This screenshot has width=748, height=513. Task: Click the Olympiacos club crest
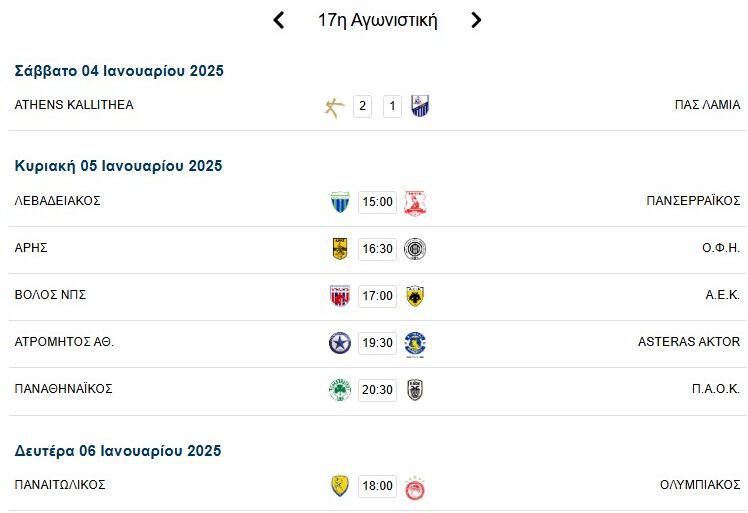coord(414,486)
